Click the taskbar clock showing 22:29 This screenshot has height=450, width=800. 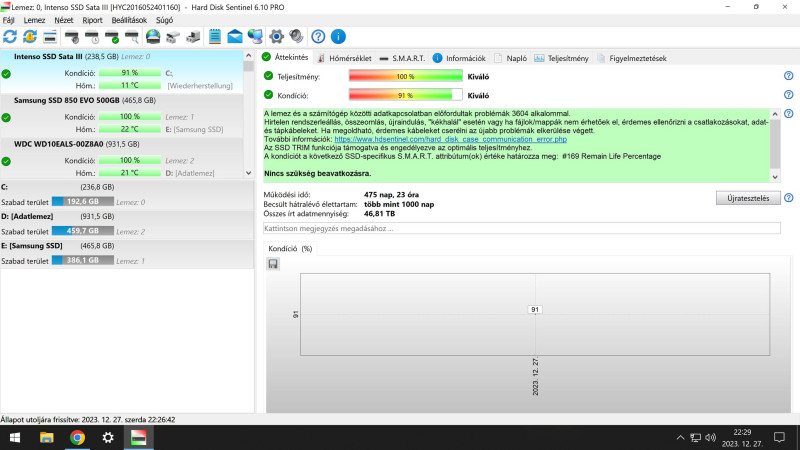pyautogui.click(x=742, y=438)
